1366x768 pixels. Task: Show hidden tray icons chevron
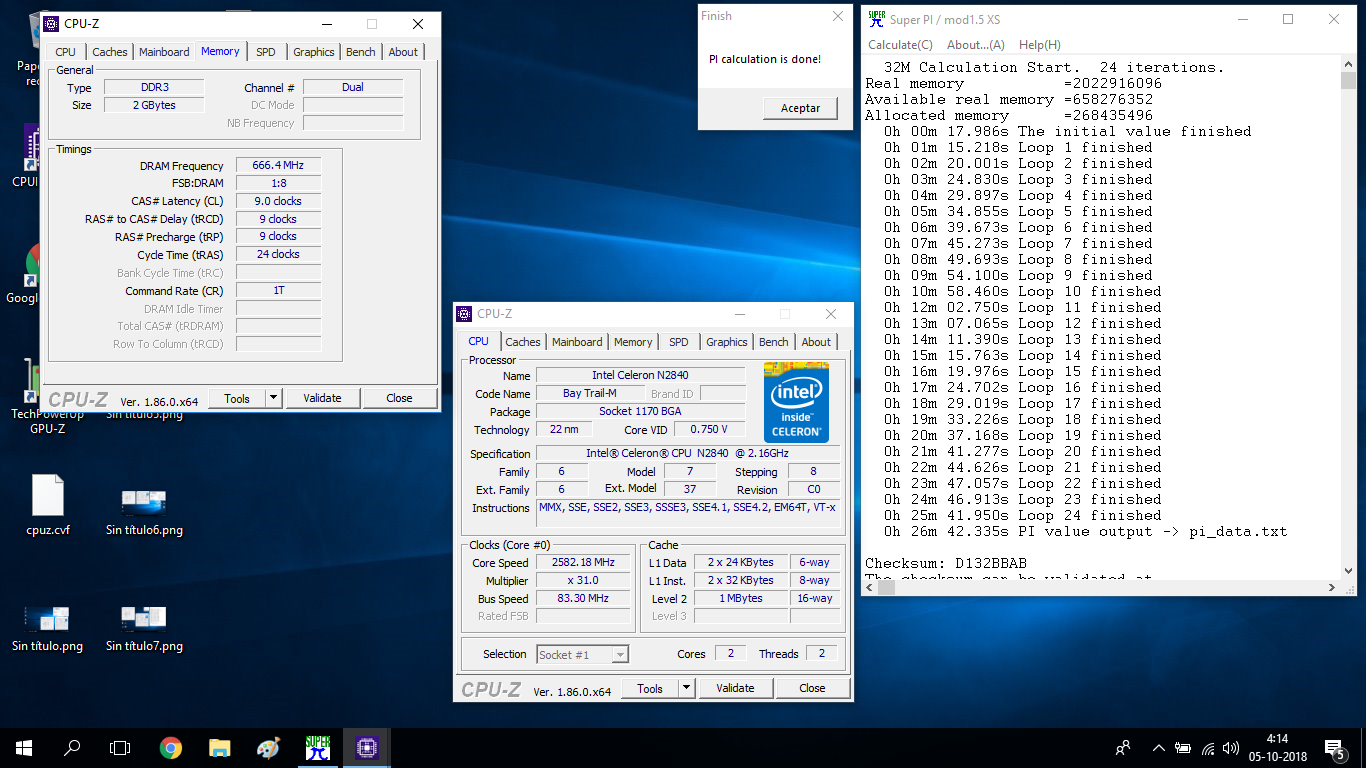(1159, 747)
